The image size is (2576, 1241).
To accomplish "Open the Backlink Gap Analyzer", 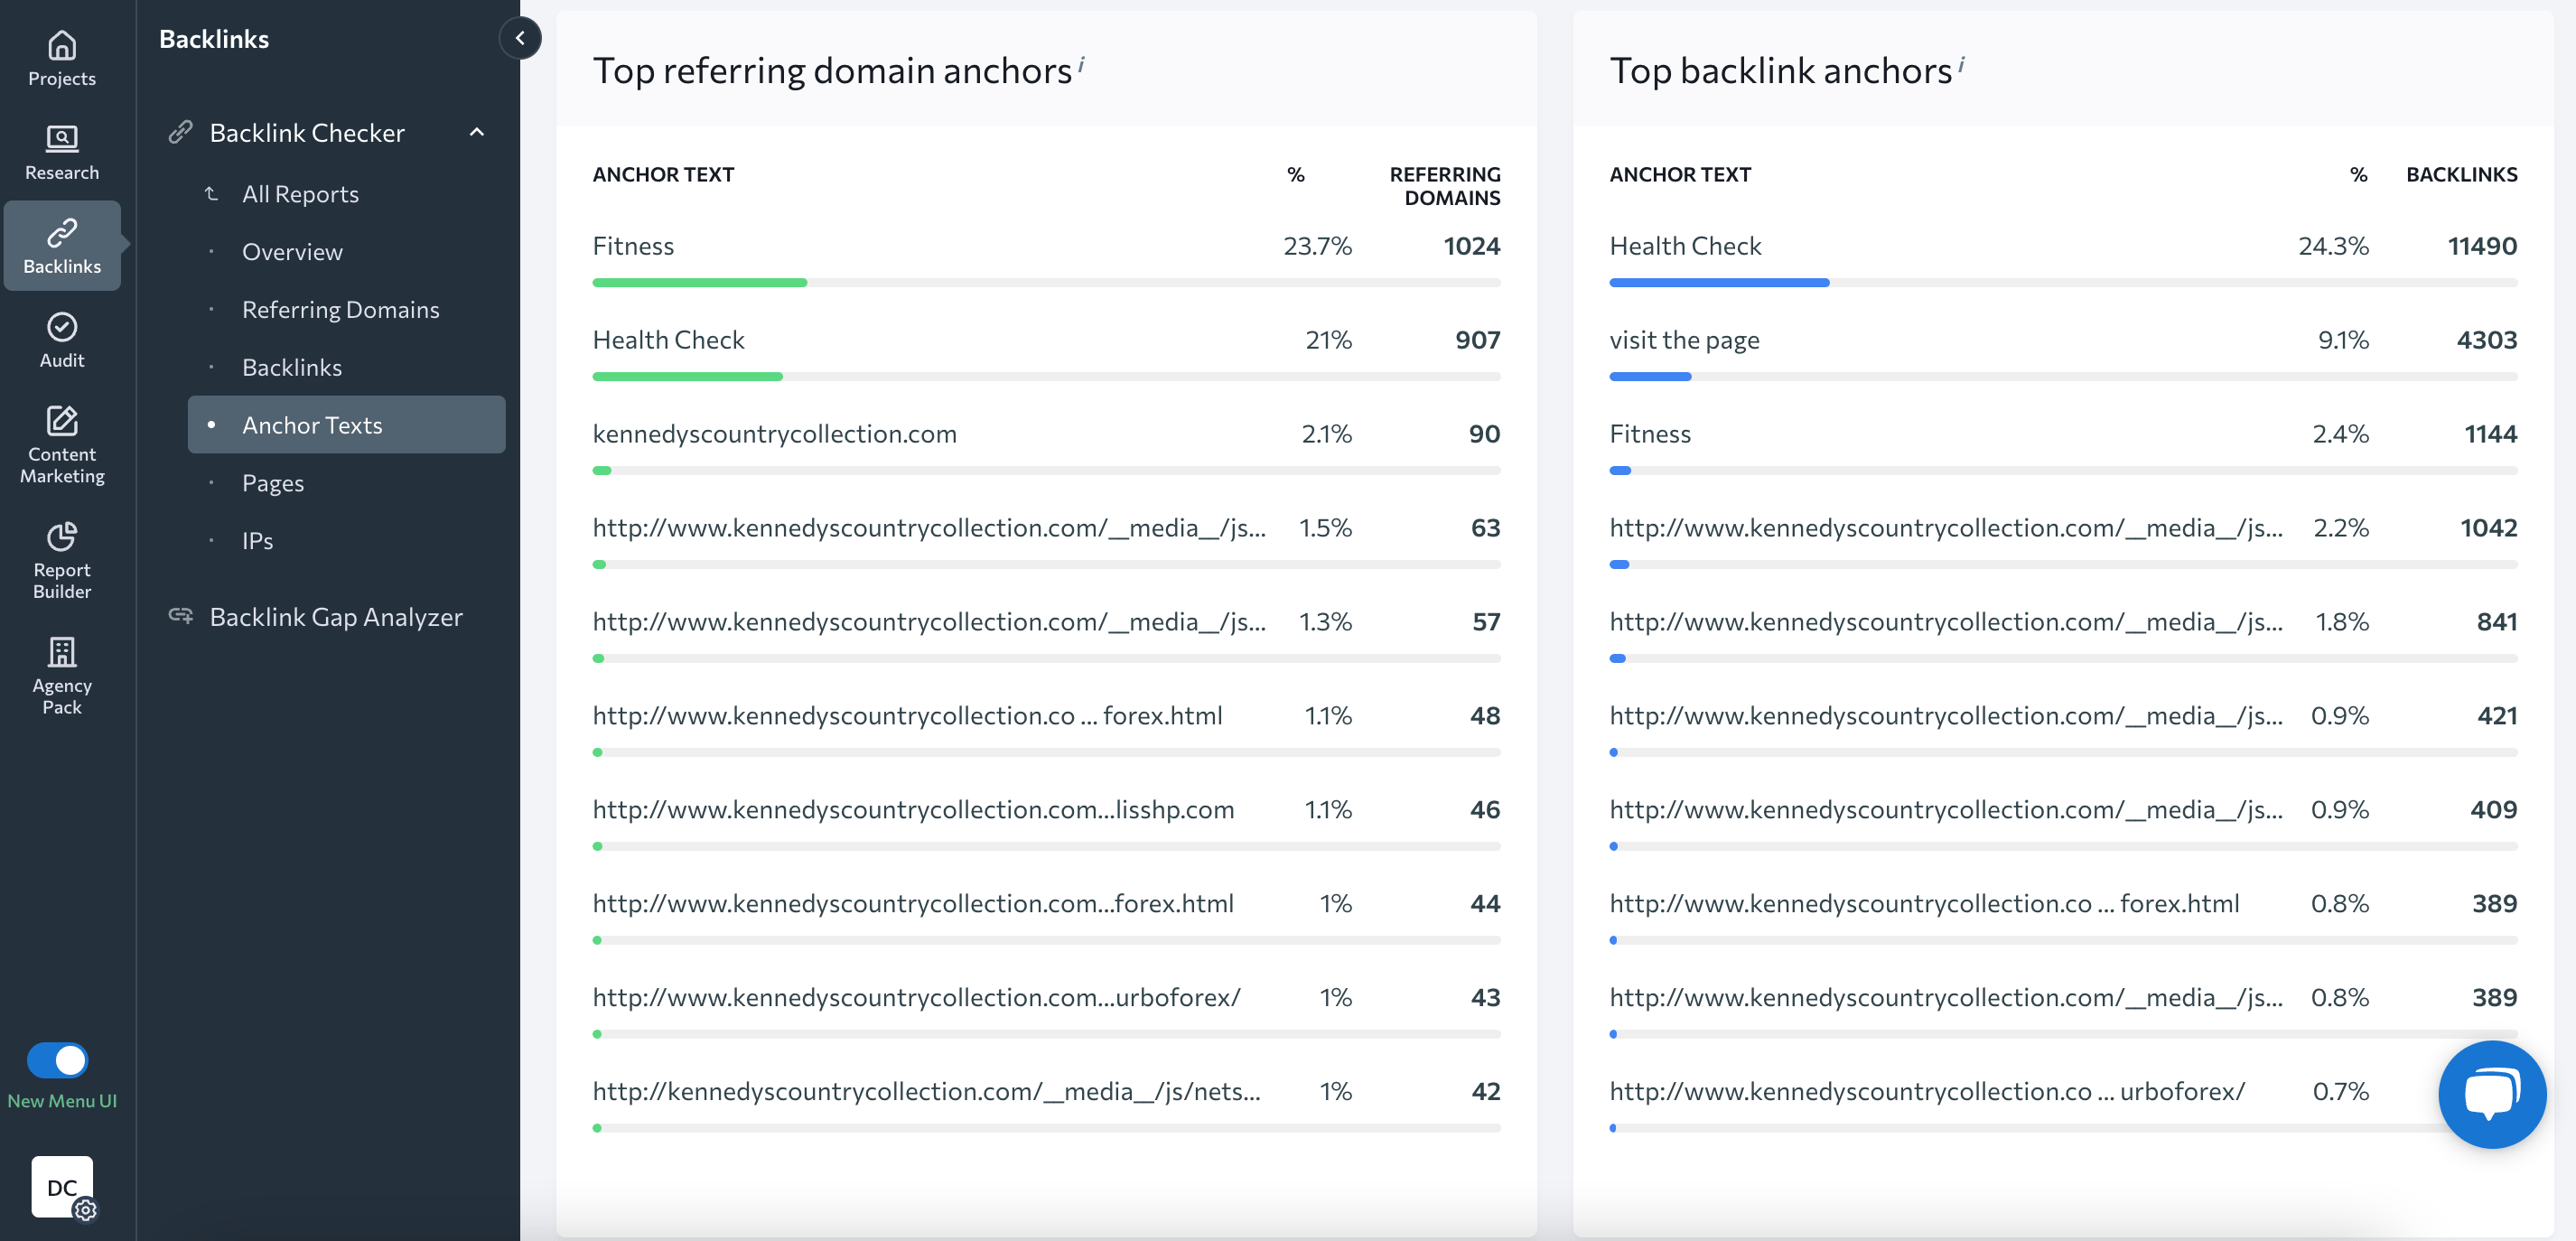I will pyautogui.click(x=336, y=616).
